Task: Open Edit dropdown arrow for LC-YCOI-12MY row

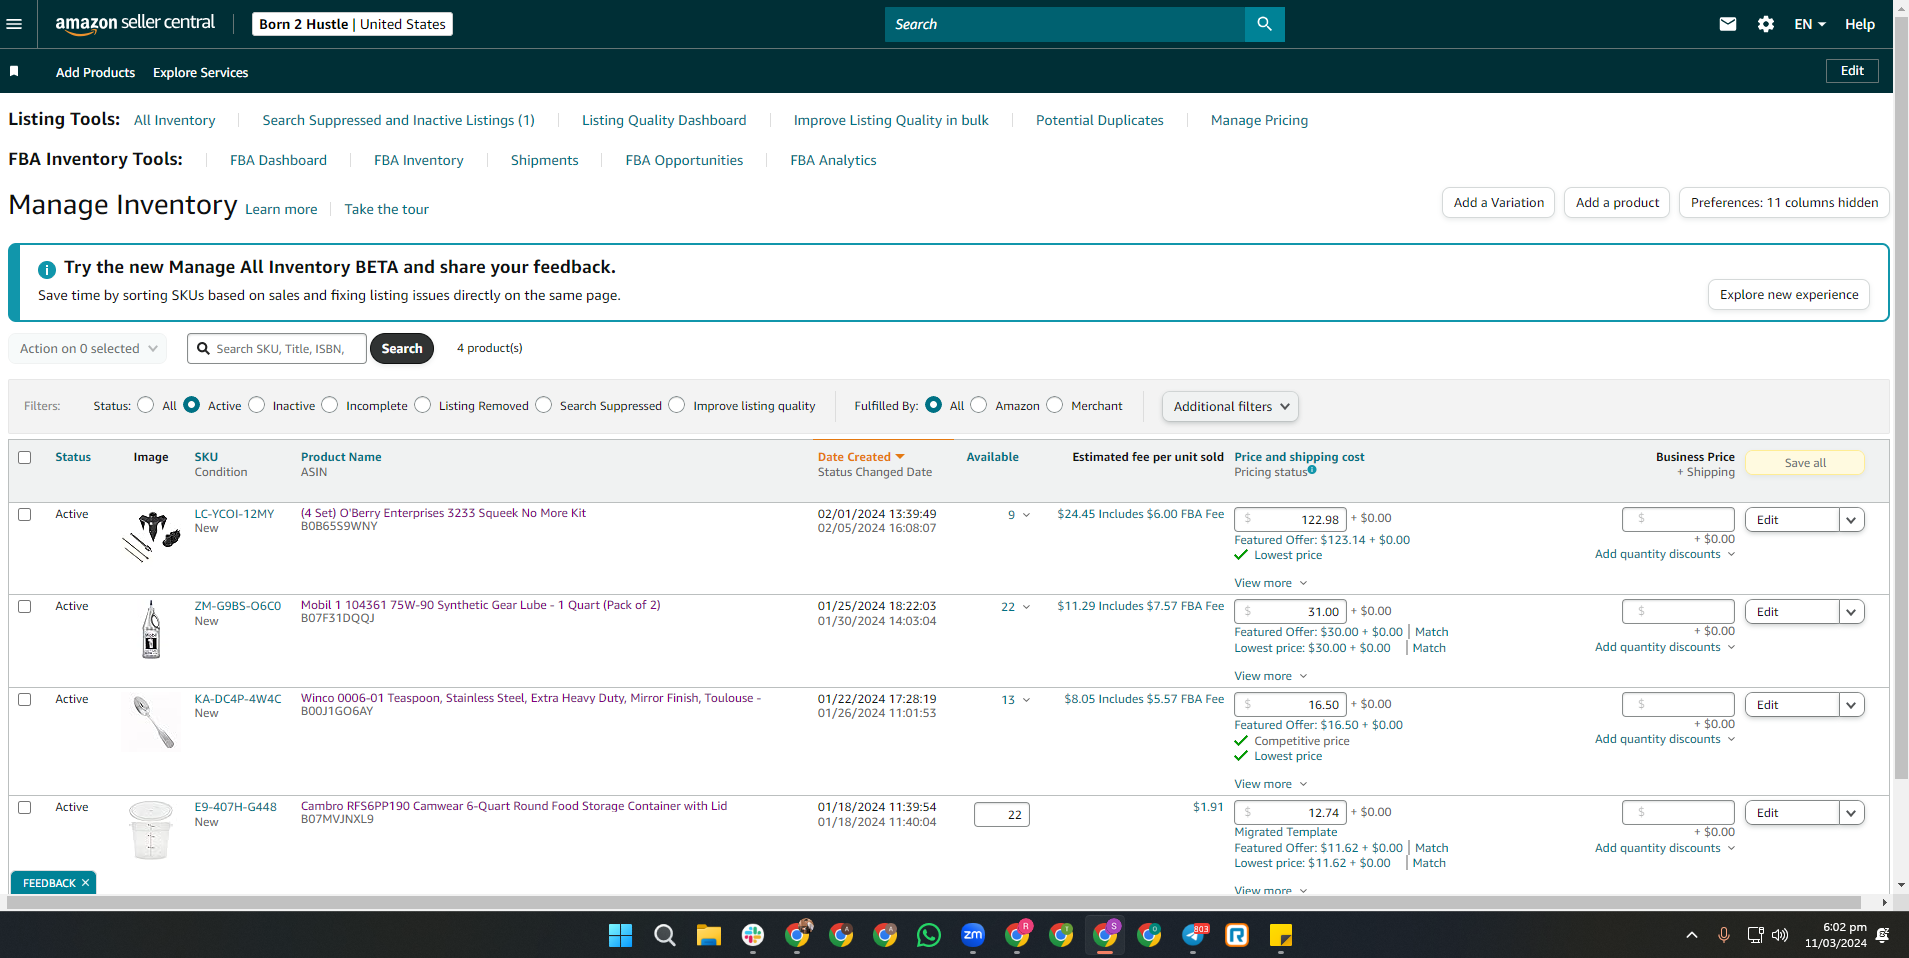Action: [x=1851, y=520]
